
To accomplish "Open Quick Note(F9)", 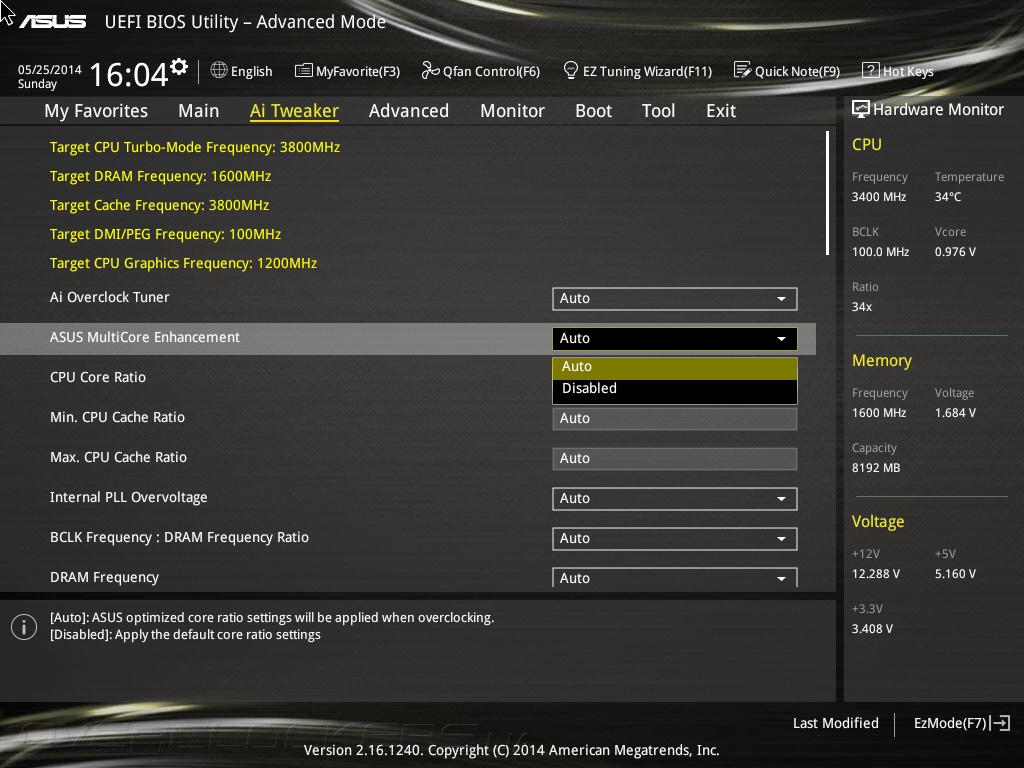I will (x=787, y=71).
